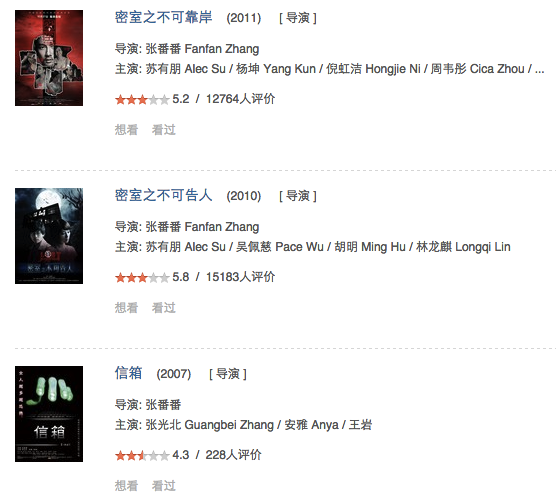This screenshot has height=502, width=556.
Task: Mark 信箱 as 想看
Action: [x=126, y=486]
